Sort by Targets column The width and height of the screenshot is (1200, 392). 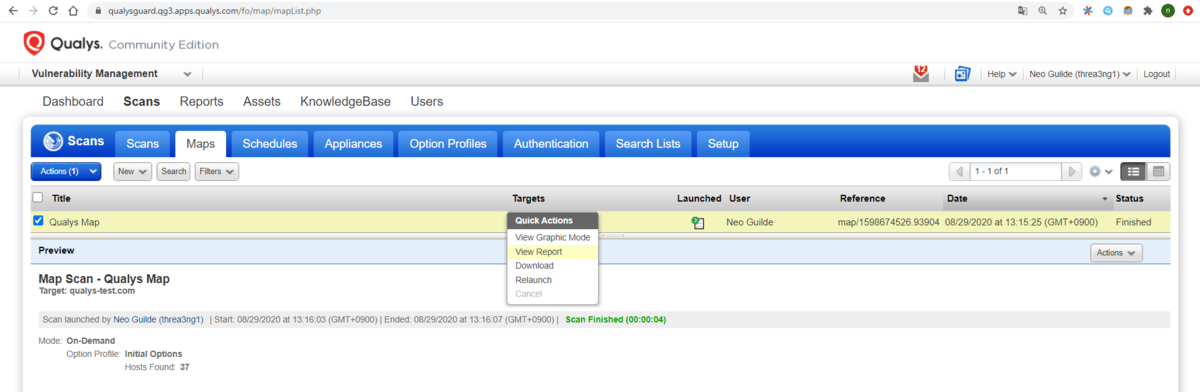(x=528, y=198)
